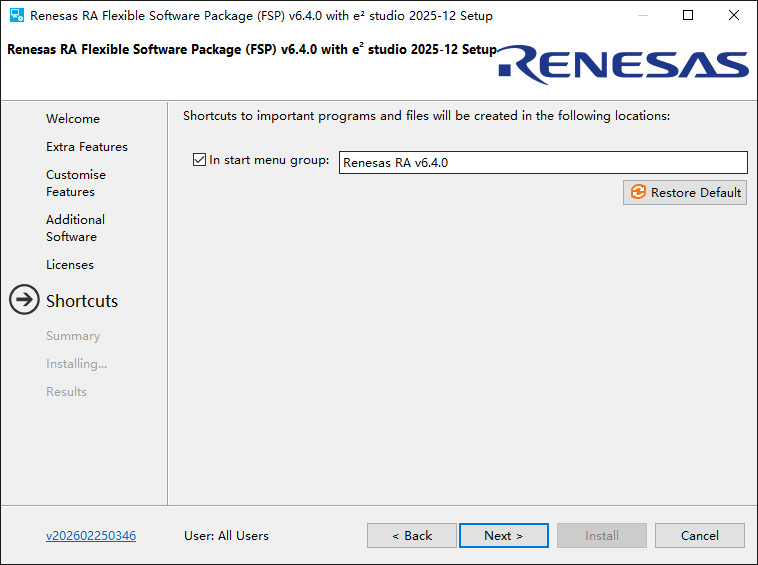
Task: Minimize the setup window
Action: point(642,15)
